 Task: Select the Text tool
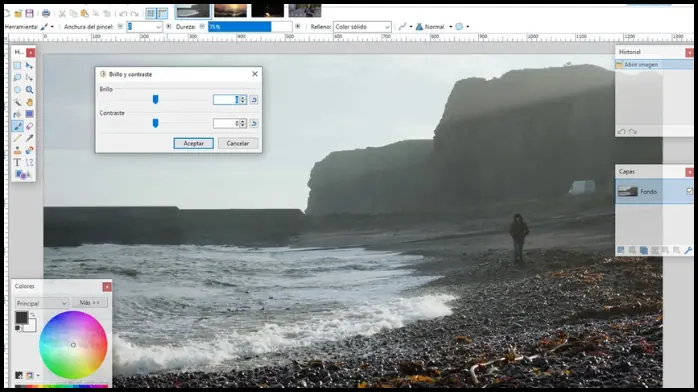tap(17, 162)
